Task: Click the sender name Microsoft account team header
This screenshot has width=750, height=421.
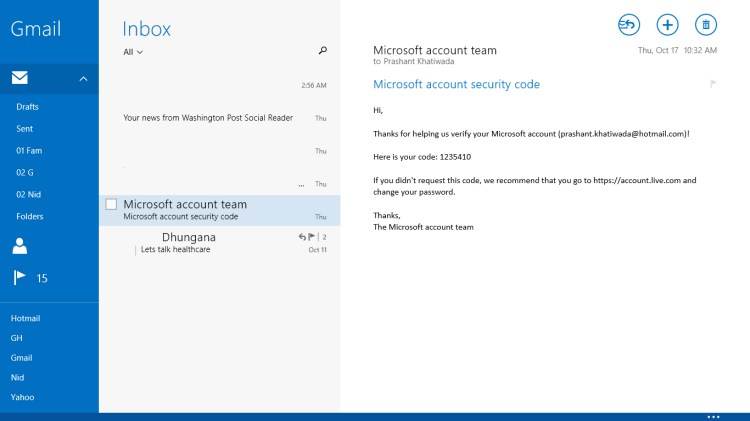Action: 435,50
